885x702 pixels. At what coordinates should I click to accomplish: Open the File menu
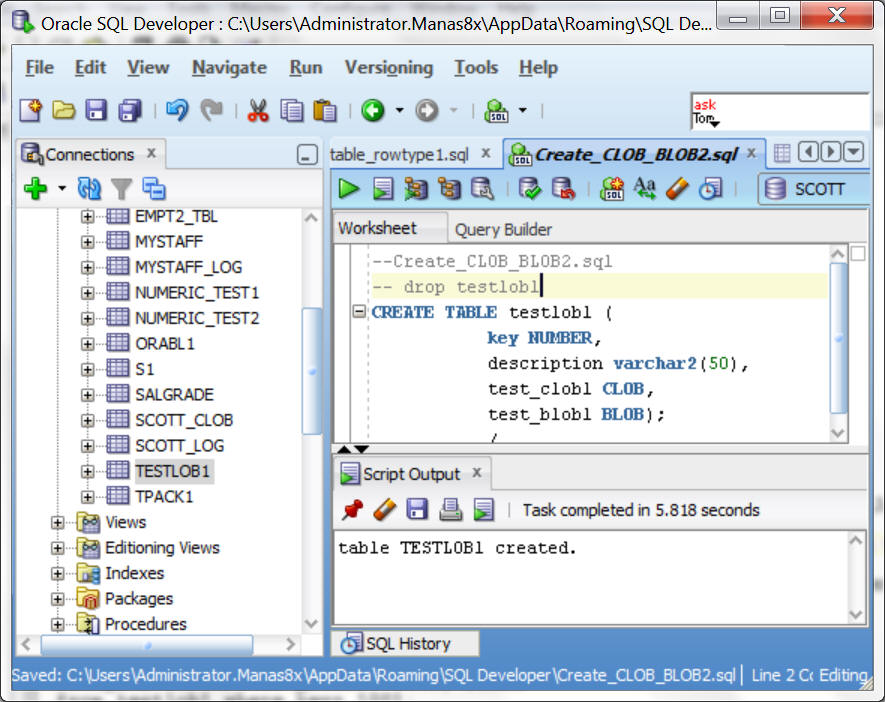(40, 68)
